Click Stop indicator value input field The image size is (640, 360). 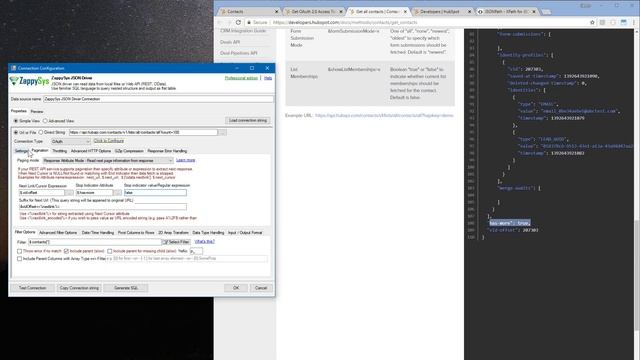coord(155,192)
